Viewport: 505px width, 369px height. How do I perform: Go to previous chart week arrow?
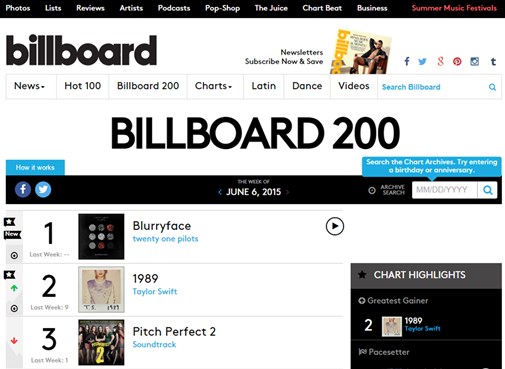coord(220,192)
